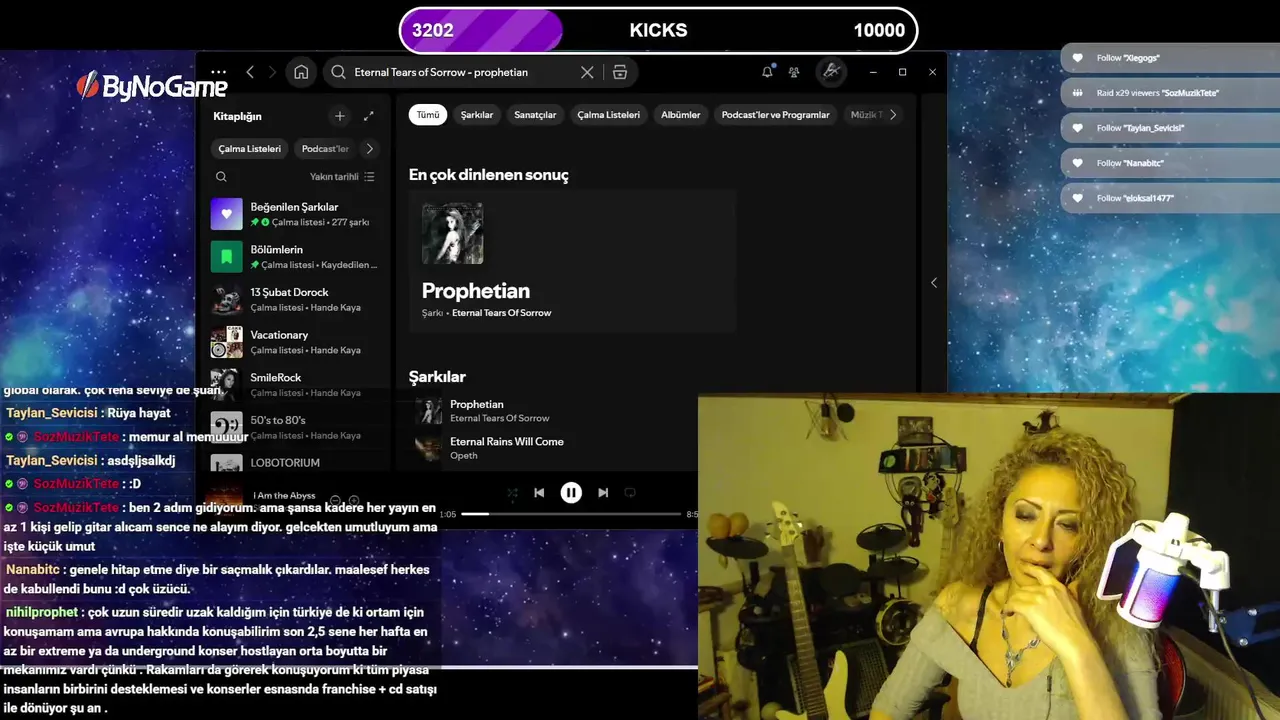Toggle the repeat button
The height and width of the screenshot is (720, 1280).
630,493
